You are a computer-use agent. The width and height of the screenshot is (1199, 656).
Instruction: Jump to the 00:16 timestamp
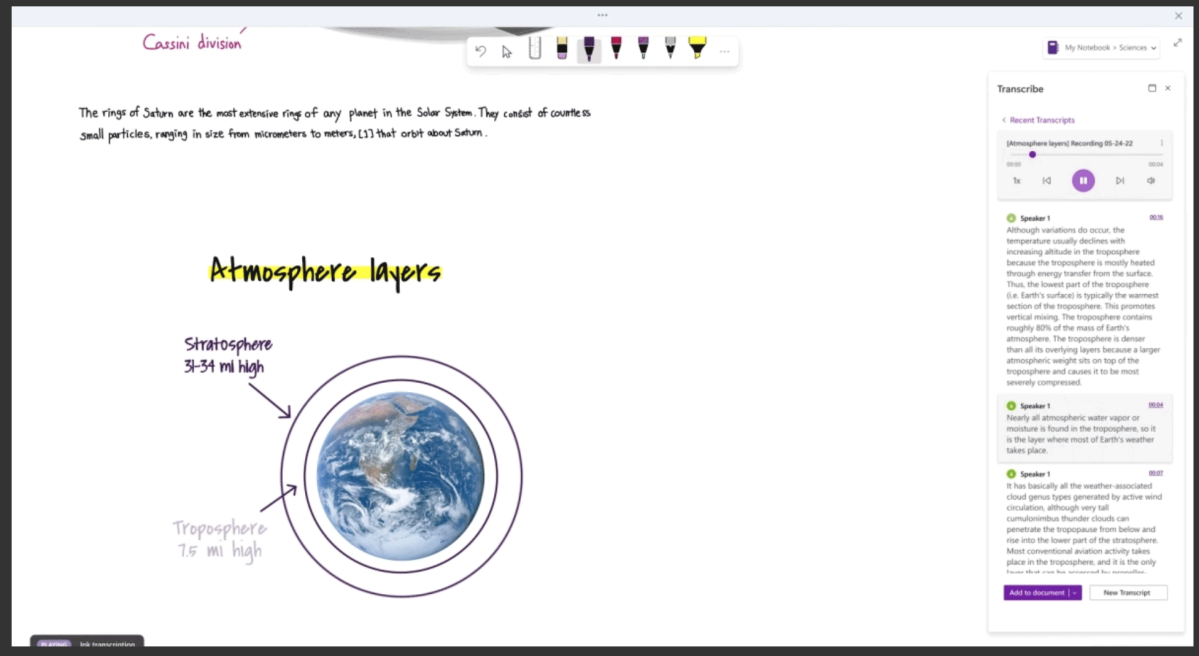(1155, 218)
